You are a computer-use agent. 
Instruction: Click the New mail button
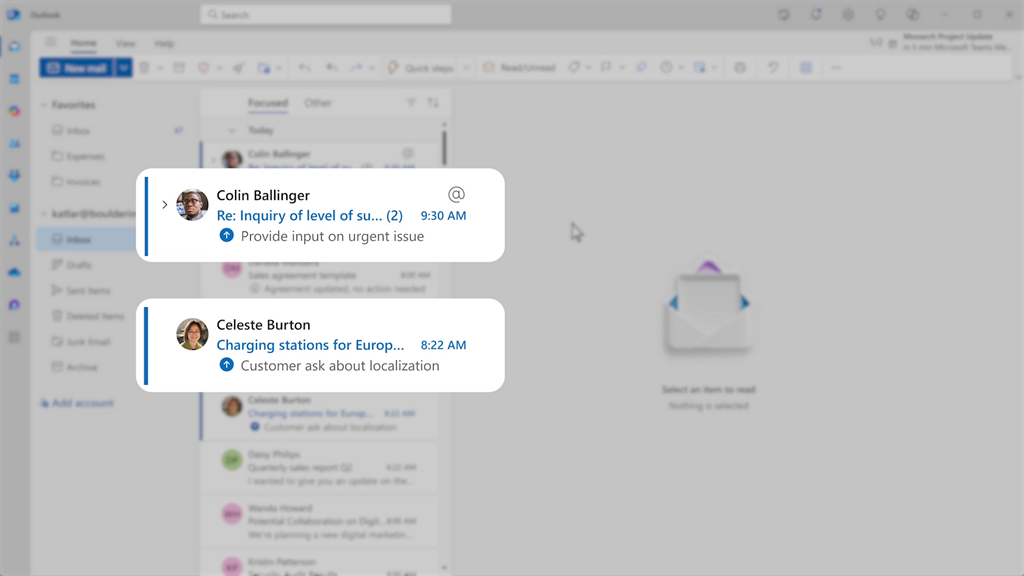click(77, 68)
